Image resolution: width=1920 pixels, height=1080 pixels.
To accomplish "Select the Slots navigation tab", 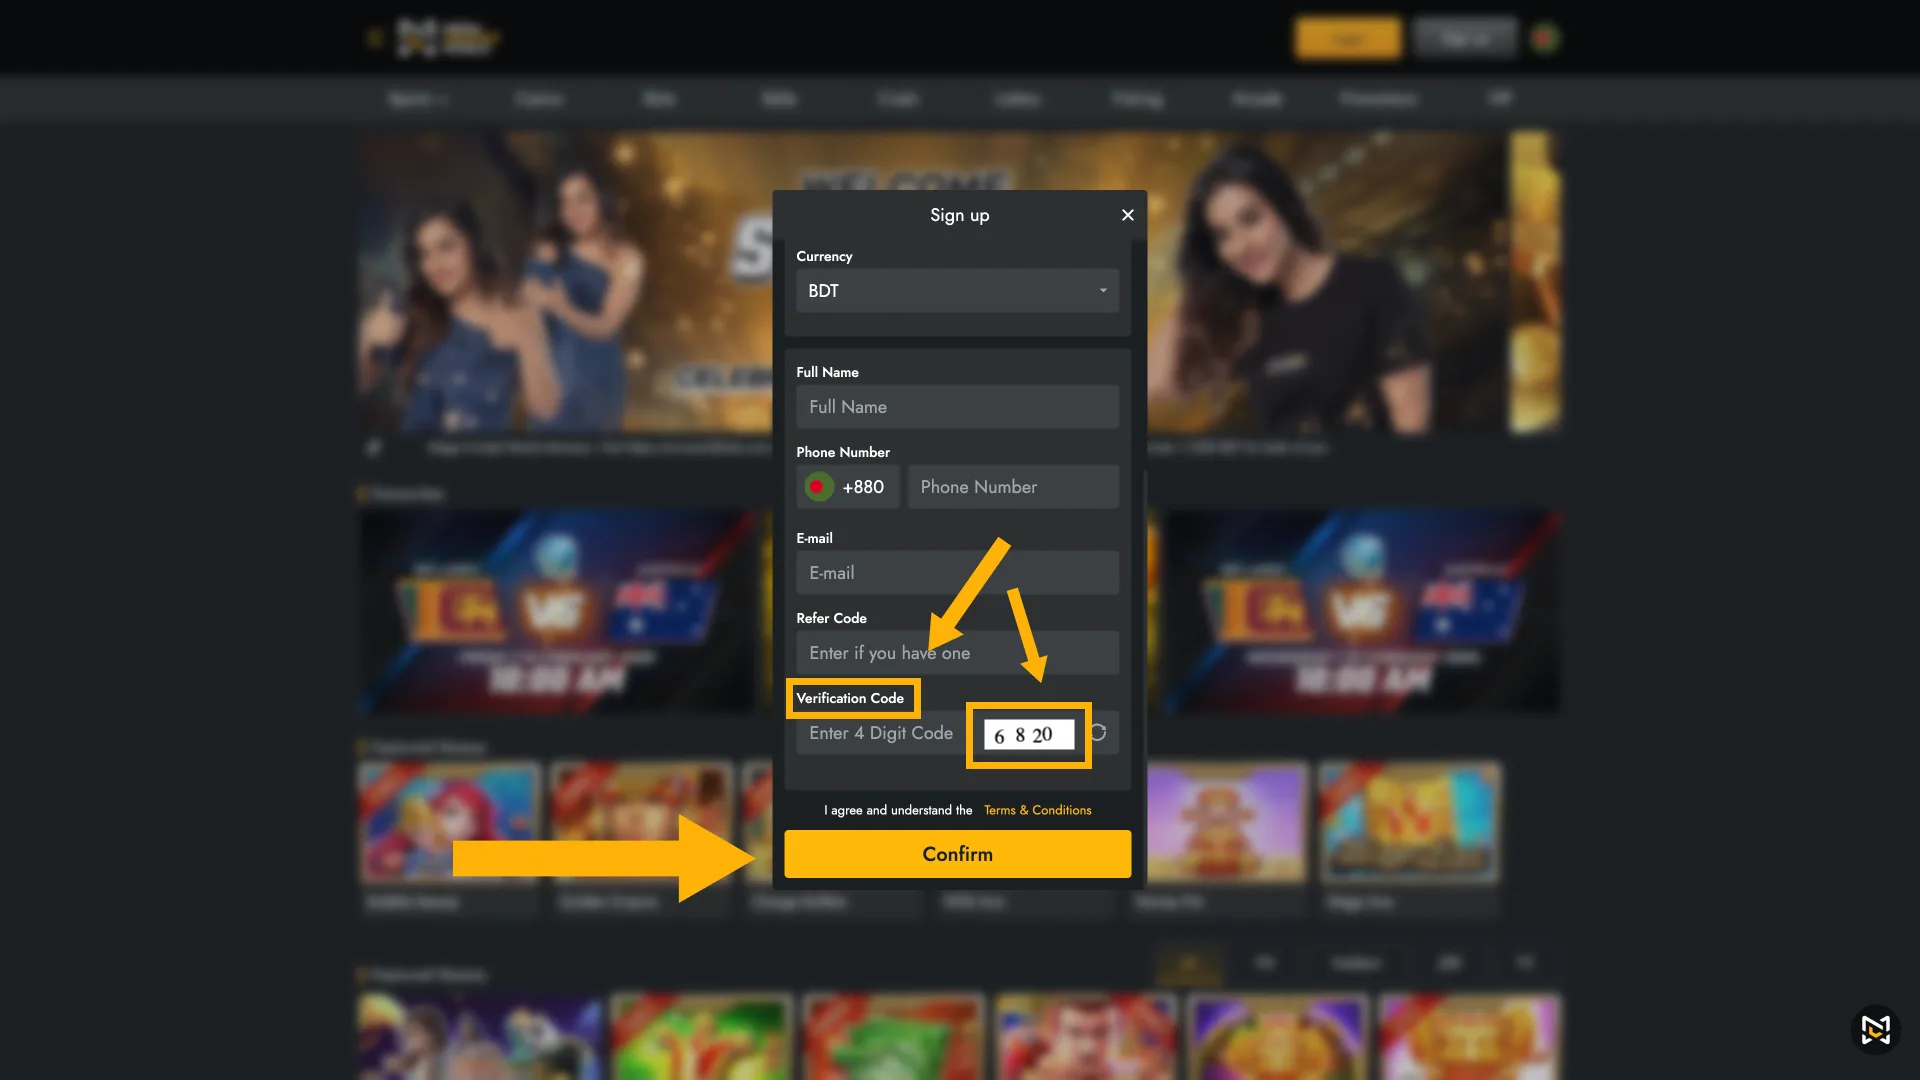I will pos(659,99).
